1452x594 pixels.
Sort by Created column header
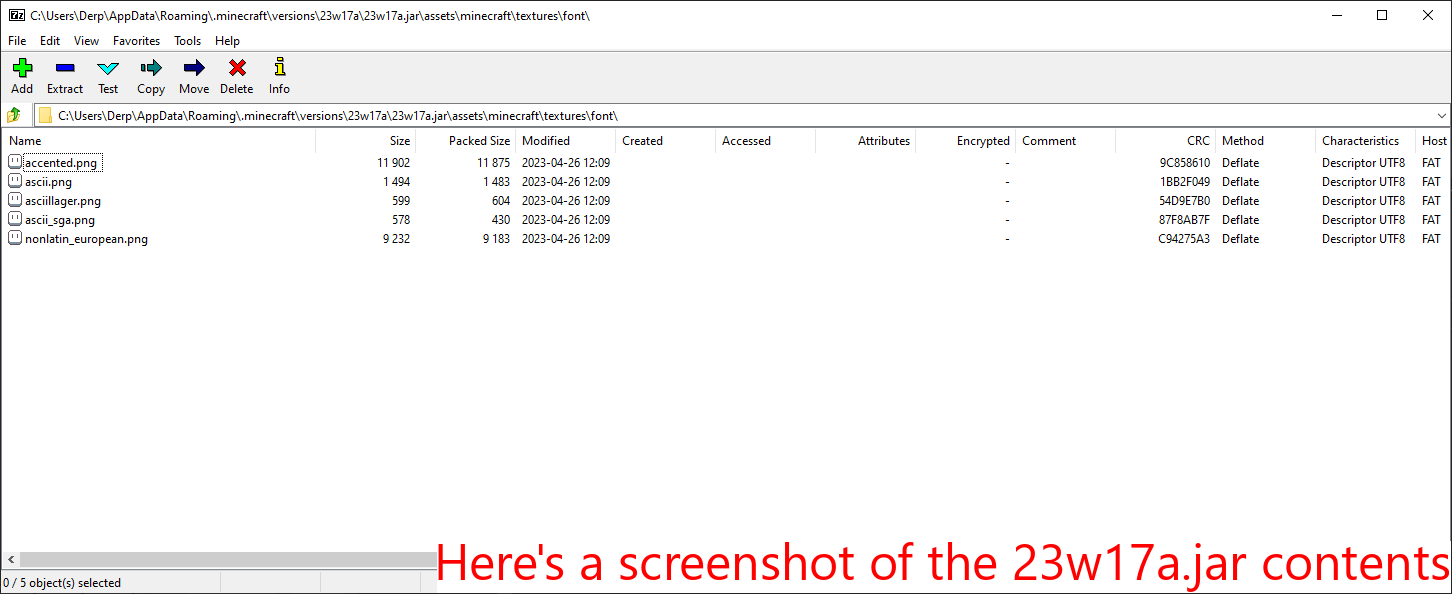pos(666,141)
